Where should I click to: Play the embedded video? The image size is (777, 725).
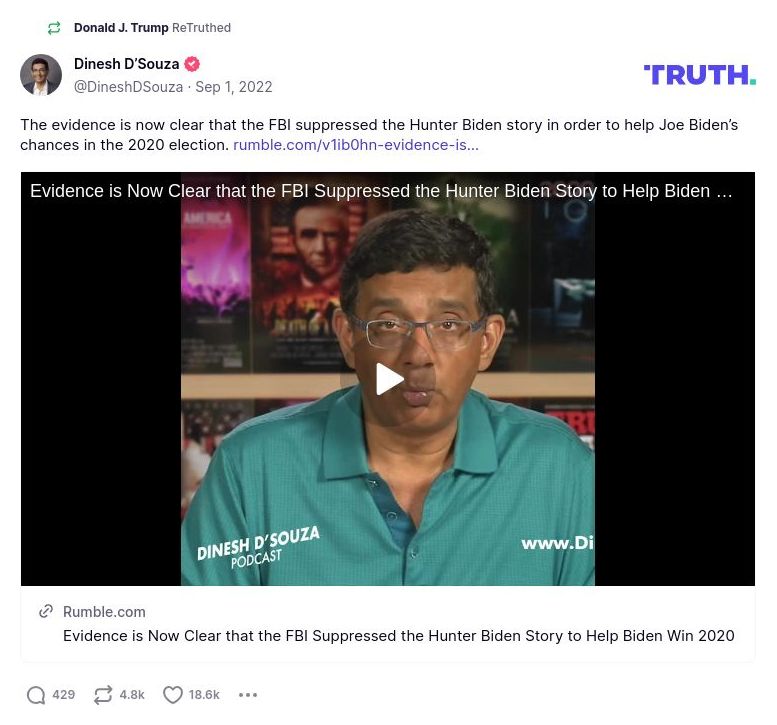point(389,379)
